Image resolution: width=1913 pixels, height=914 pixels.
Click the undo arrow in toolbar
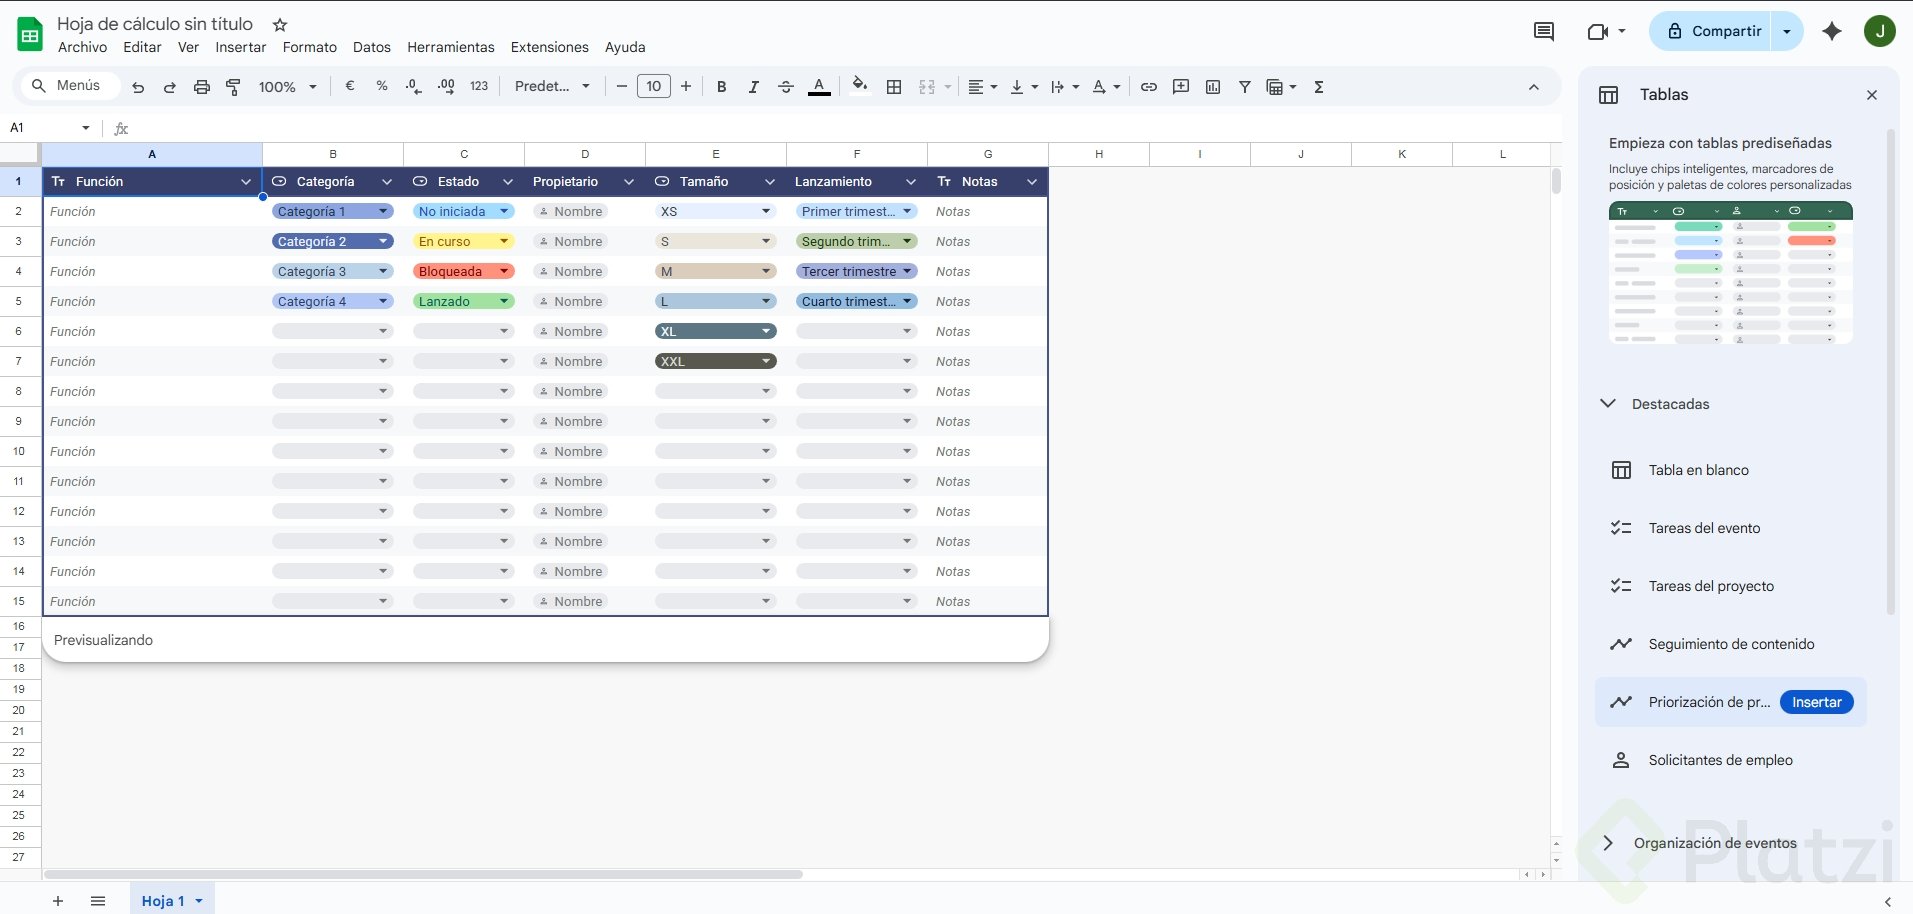[x=138, y=87]
